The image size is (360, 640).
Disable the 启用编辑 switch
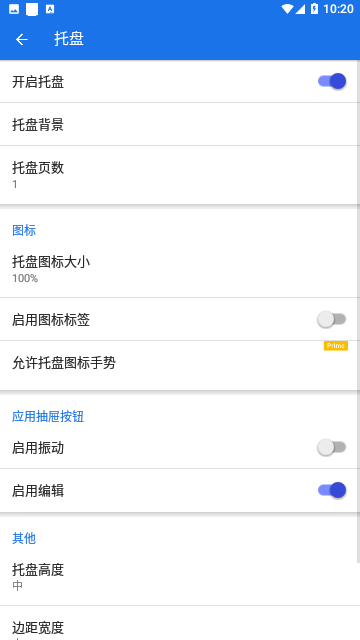332,490
